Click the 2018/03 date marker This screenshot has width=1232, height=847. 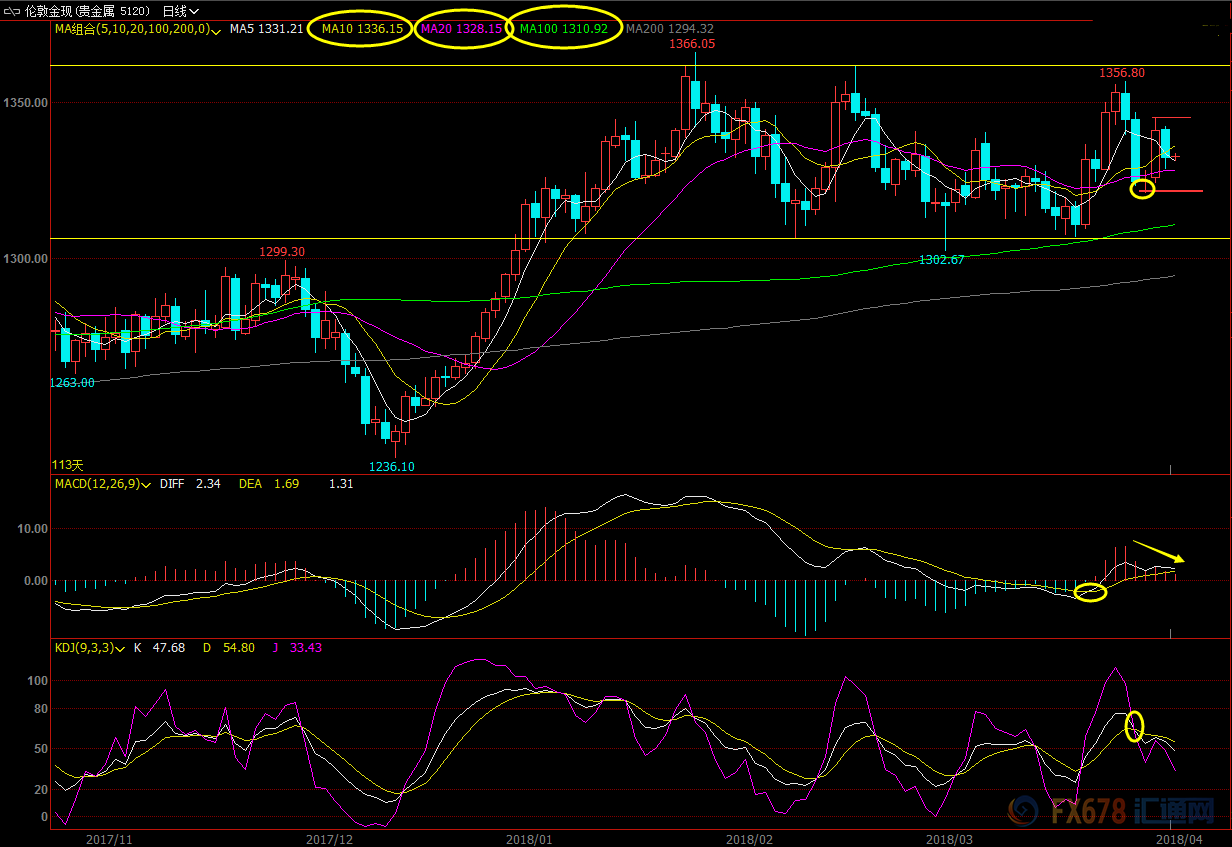click(x=949, y=839)
